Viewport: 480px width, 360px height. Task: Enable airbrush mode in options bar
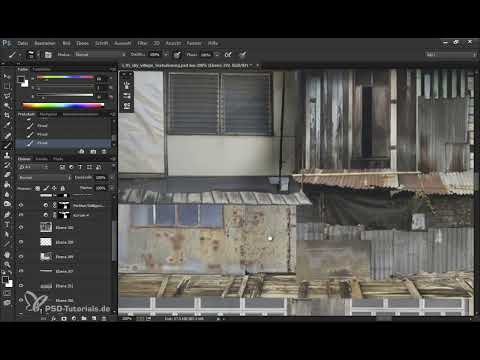coord(228,55)
